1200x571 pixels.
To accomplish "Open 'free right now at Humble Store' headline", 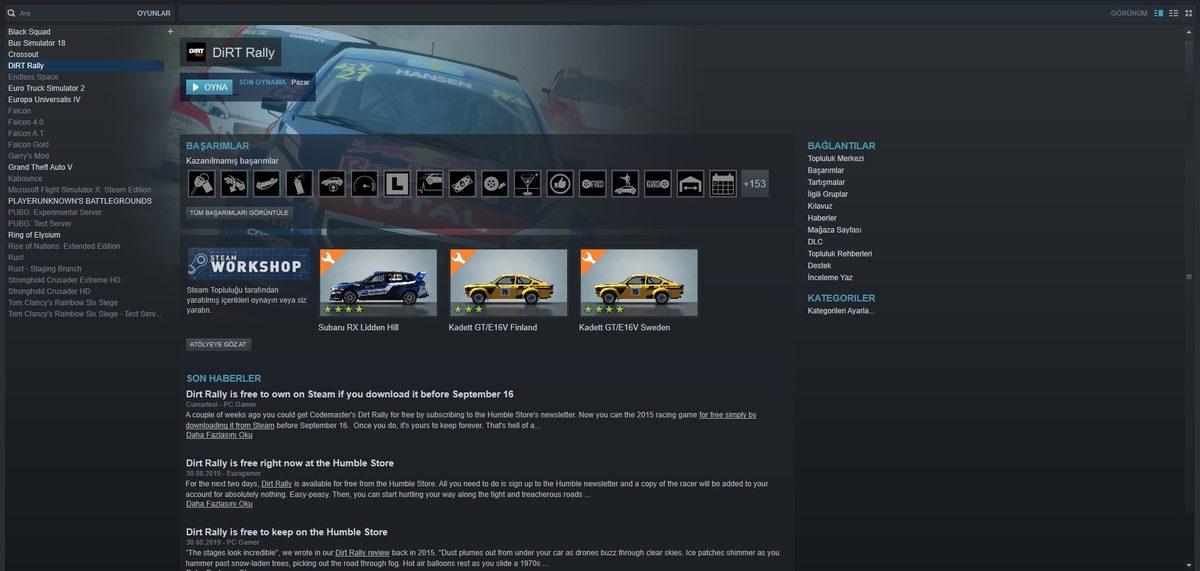I will click(x=290, y=463).
